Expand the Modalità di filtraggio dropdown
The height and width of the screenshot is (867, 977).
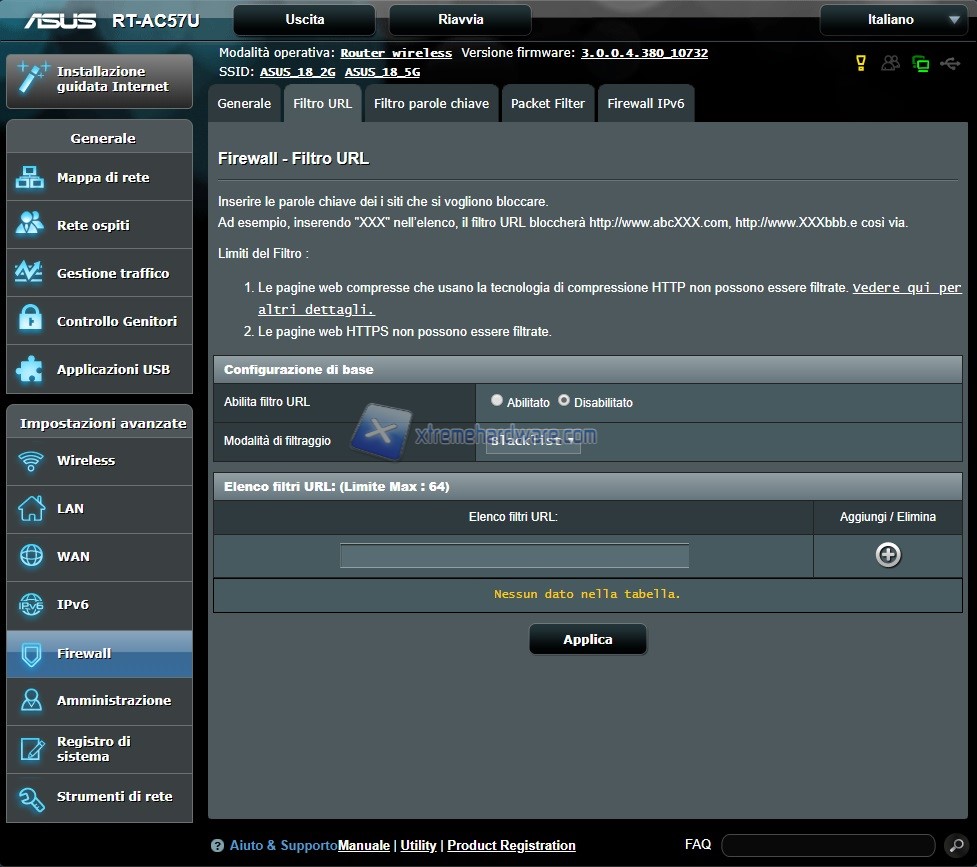pyautogui.click(x=533, y=441)
